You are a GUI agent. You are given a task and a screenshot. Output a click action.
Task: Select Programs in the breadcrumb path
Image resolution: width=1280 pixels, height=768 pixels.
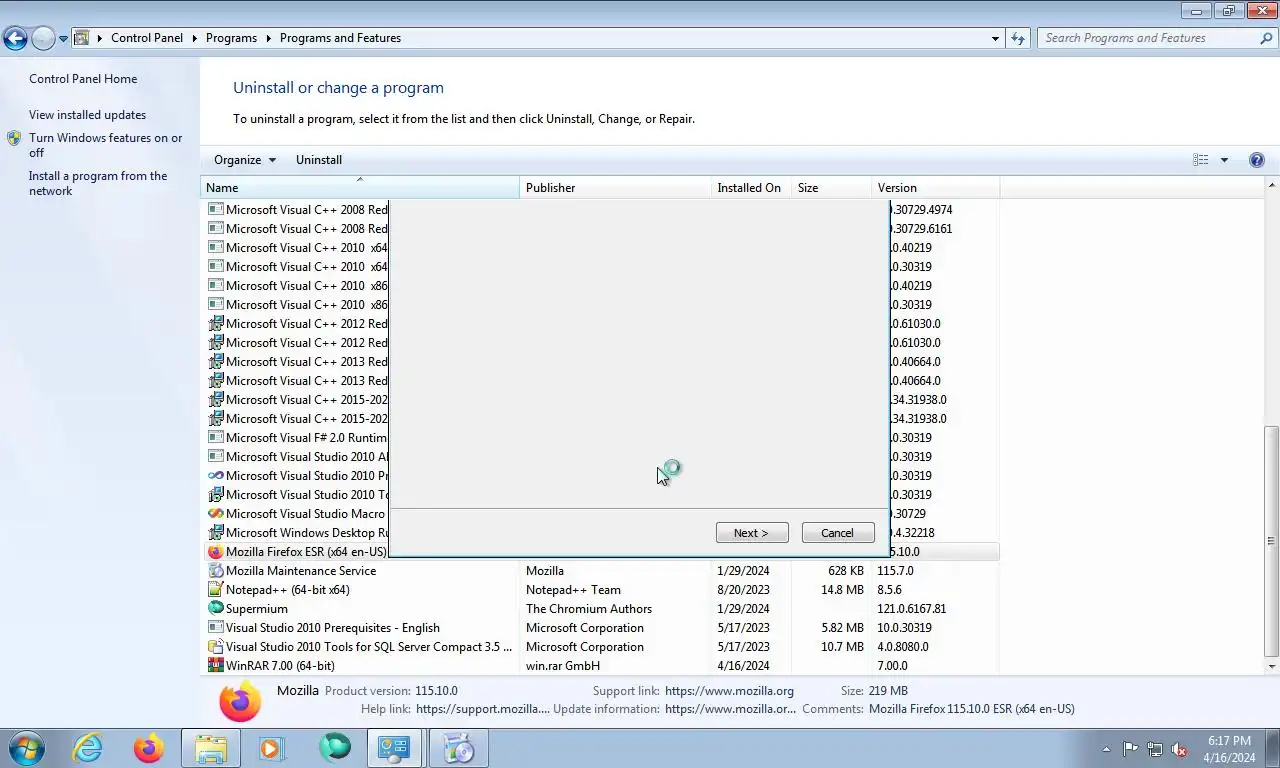coord(231,38)
